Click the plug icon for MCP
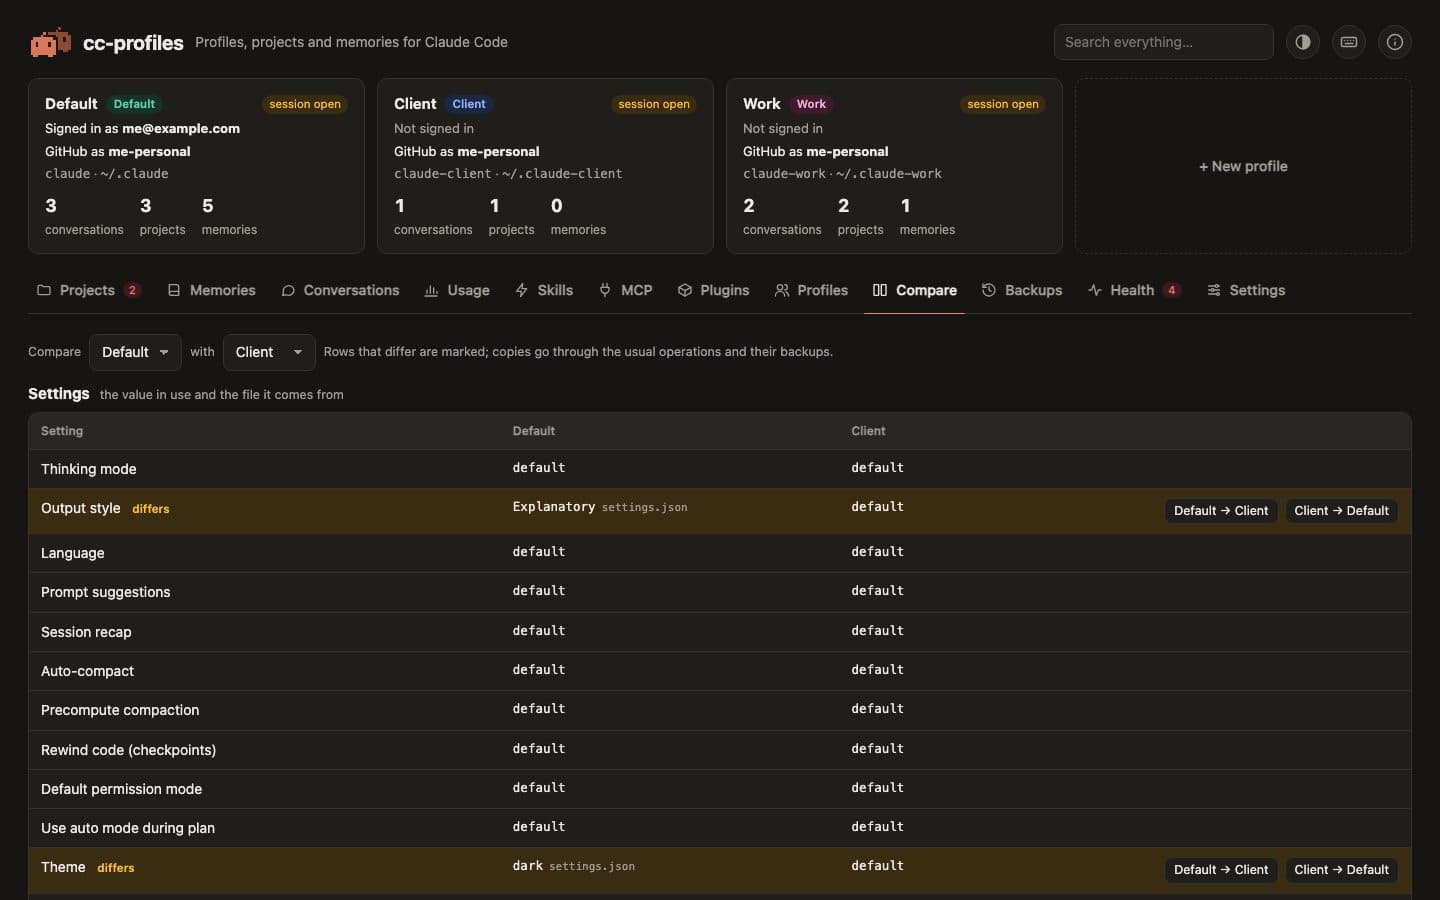The height and width of the screenshot is (900, 1440). point(605,290)
